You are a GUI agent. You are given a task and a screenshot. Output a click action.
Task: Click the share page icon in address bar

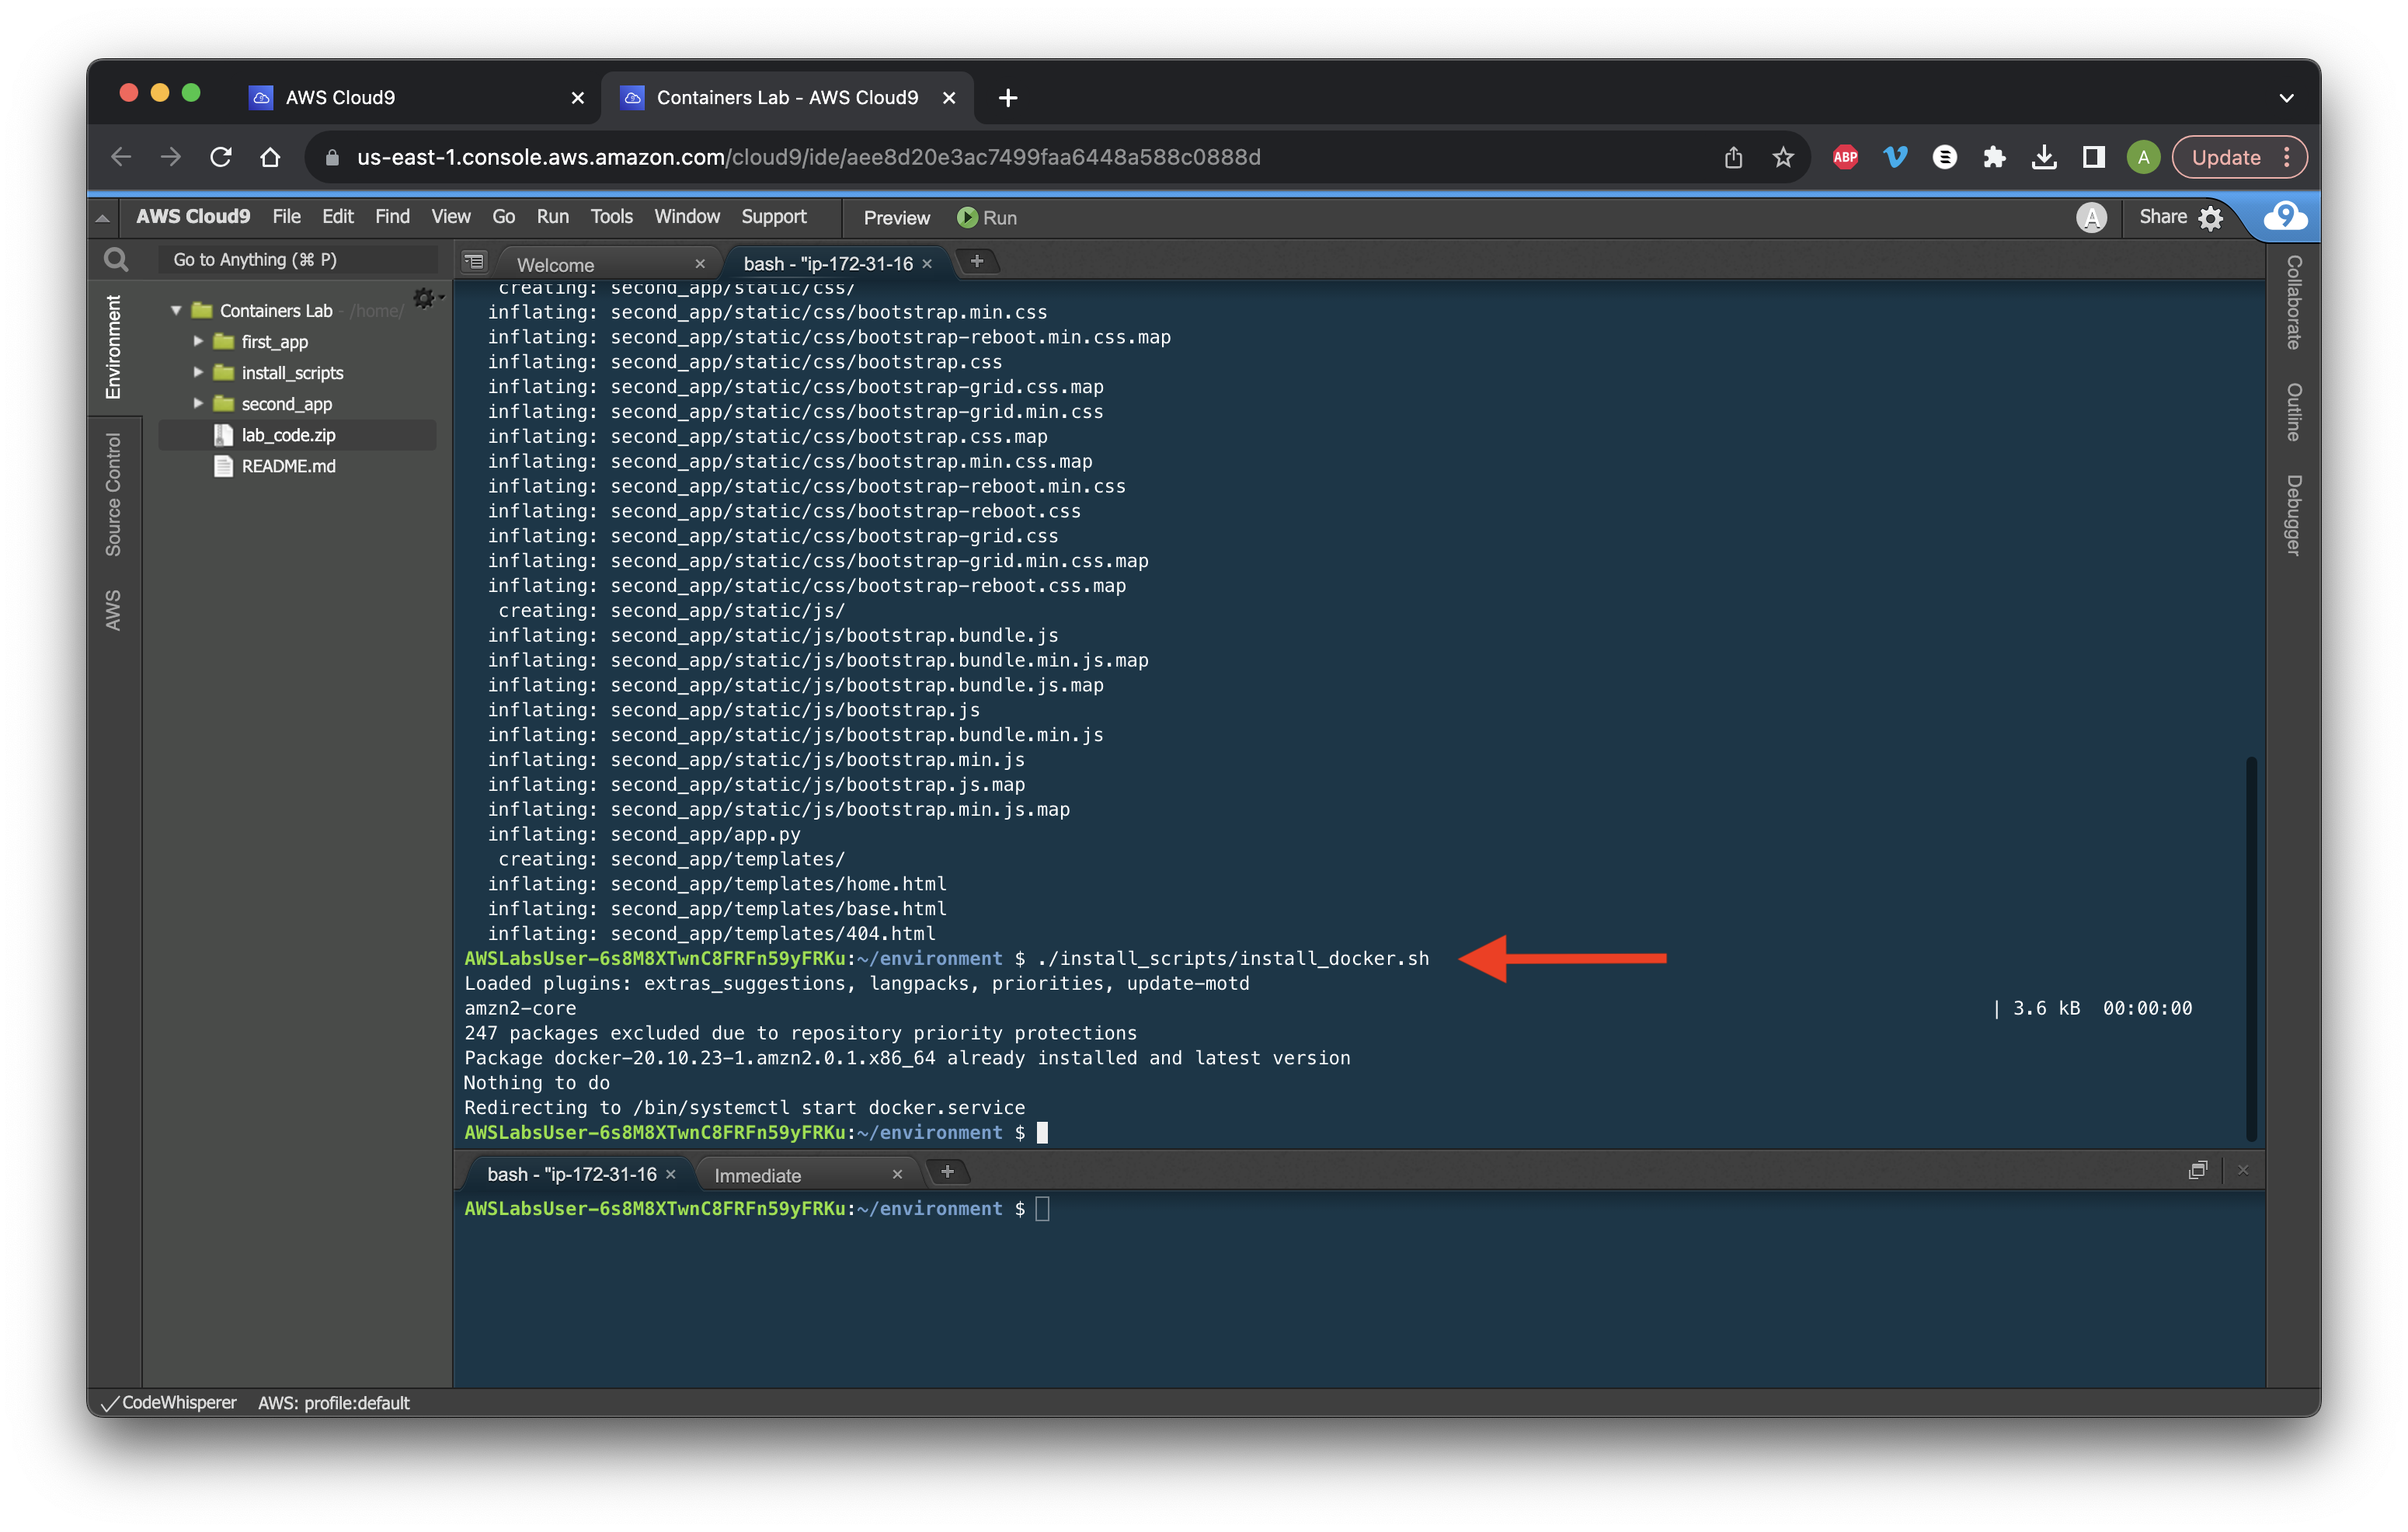1733,157
